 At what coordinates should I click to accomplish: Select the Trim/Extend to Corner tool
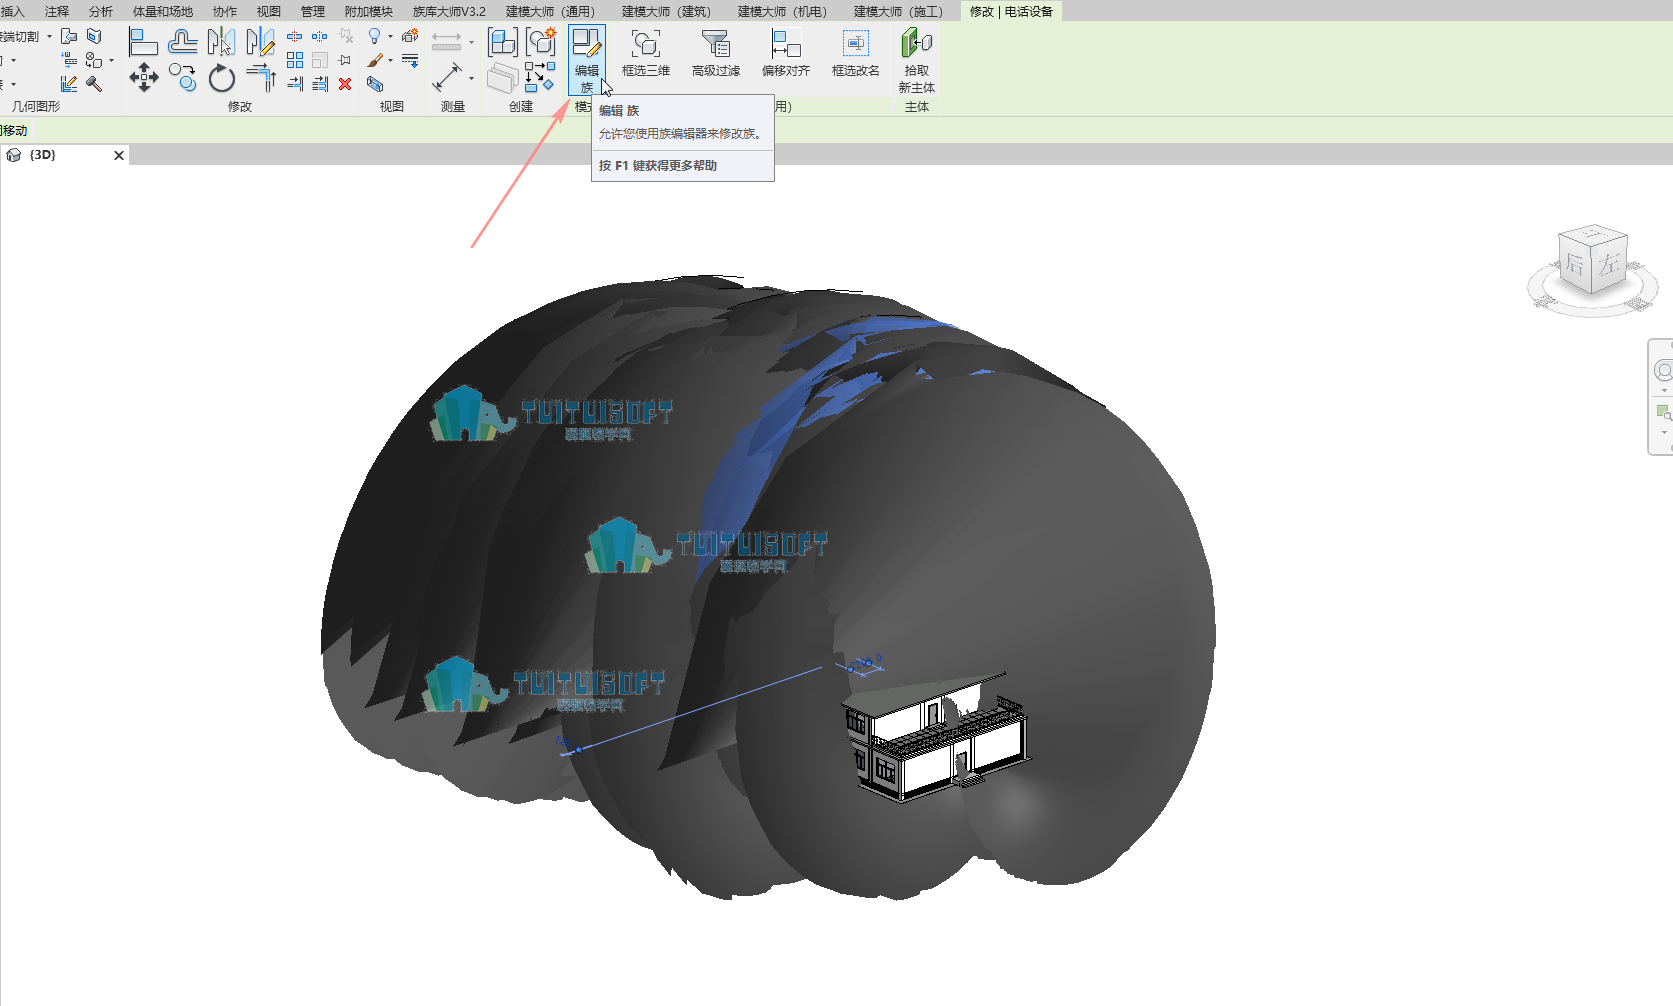(260, 78)
